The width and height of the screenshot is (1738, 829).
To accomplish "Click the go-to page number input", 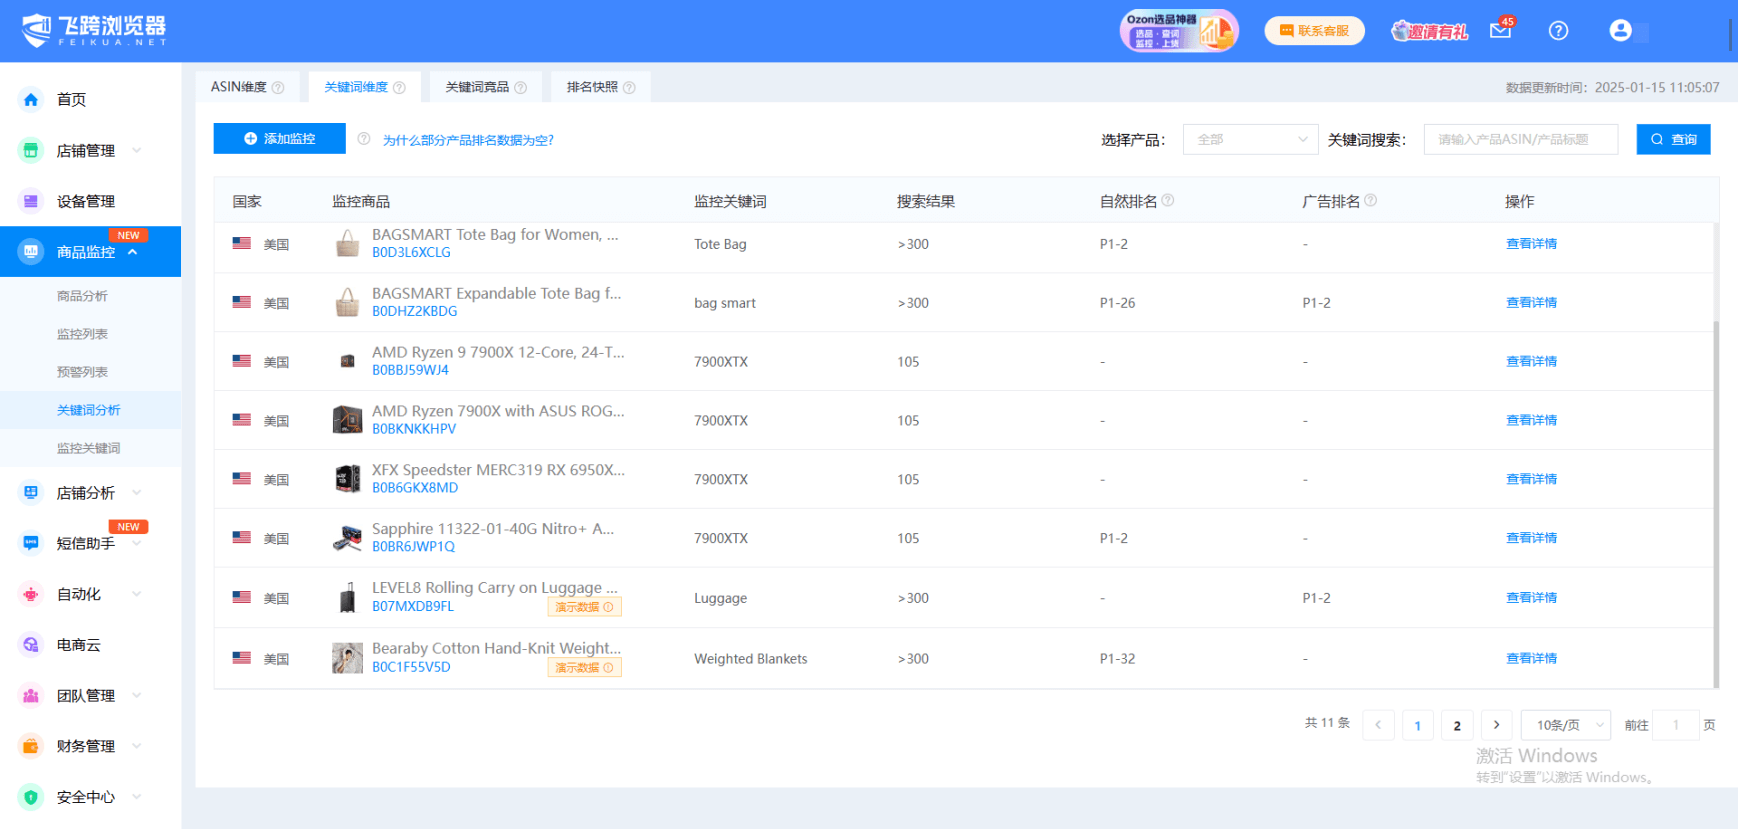I will pyautogui.click(x=1676, y=725).
